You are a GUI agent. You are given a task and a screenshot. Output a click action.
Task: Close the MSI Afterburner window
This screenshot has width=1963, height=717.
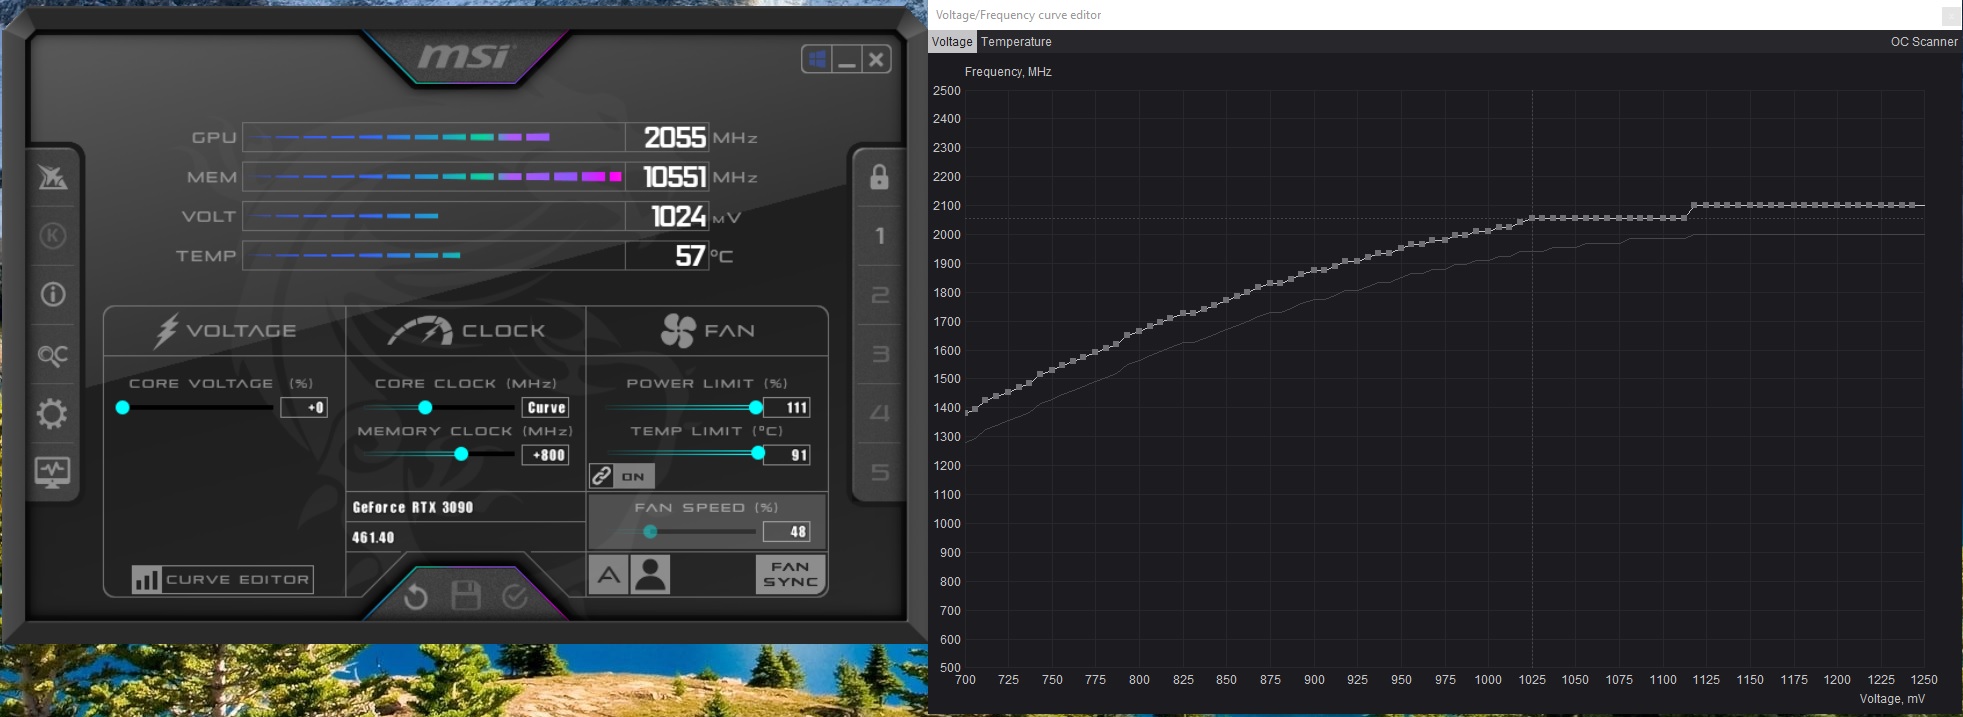(876, 59)
